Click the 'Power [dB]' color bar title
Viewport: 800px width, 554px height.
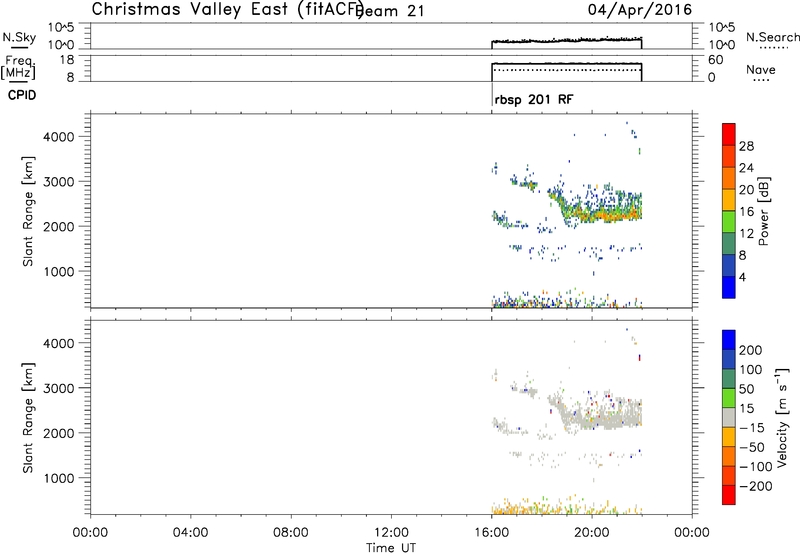[x=764, y=211]
